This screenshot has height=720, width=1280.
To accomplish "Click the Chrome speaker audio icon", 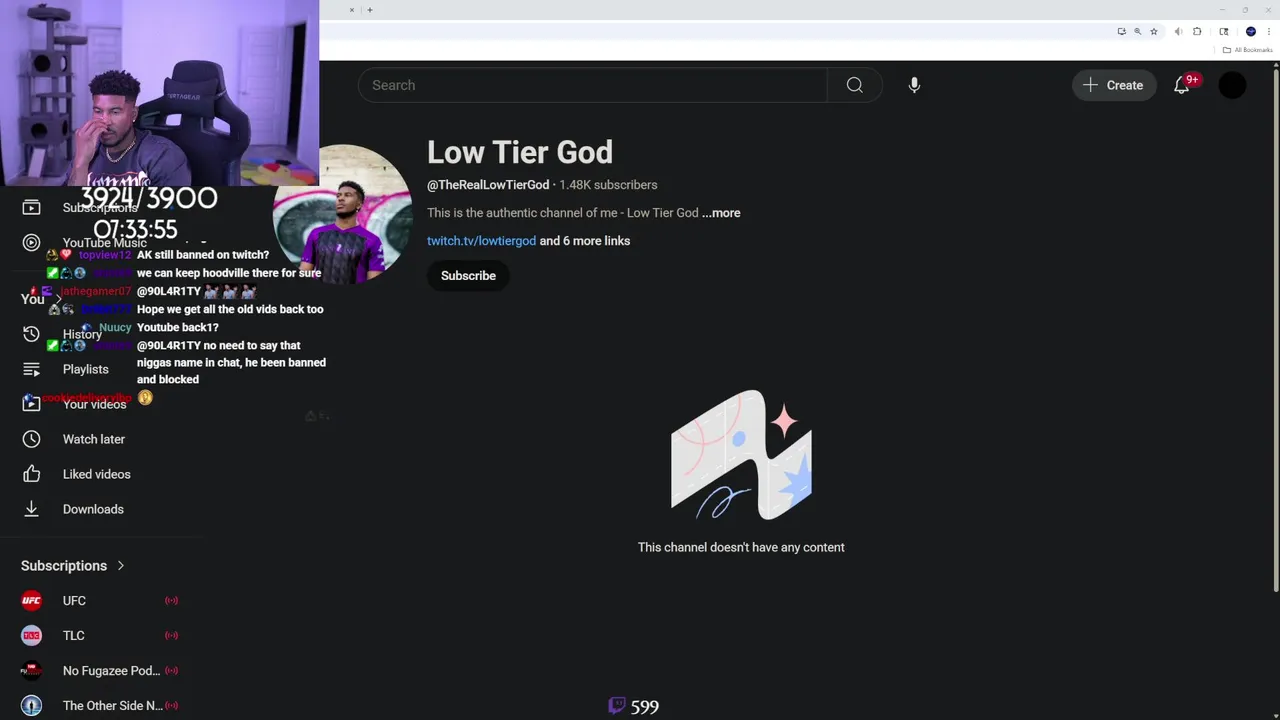I will coord(1178,32).
